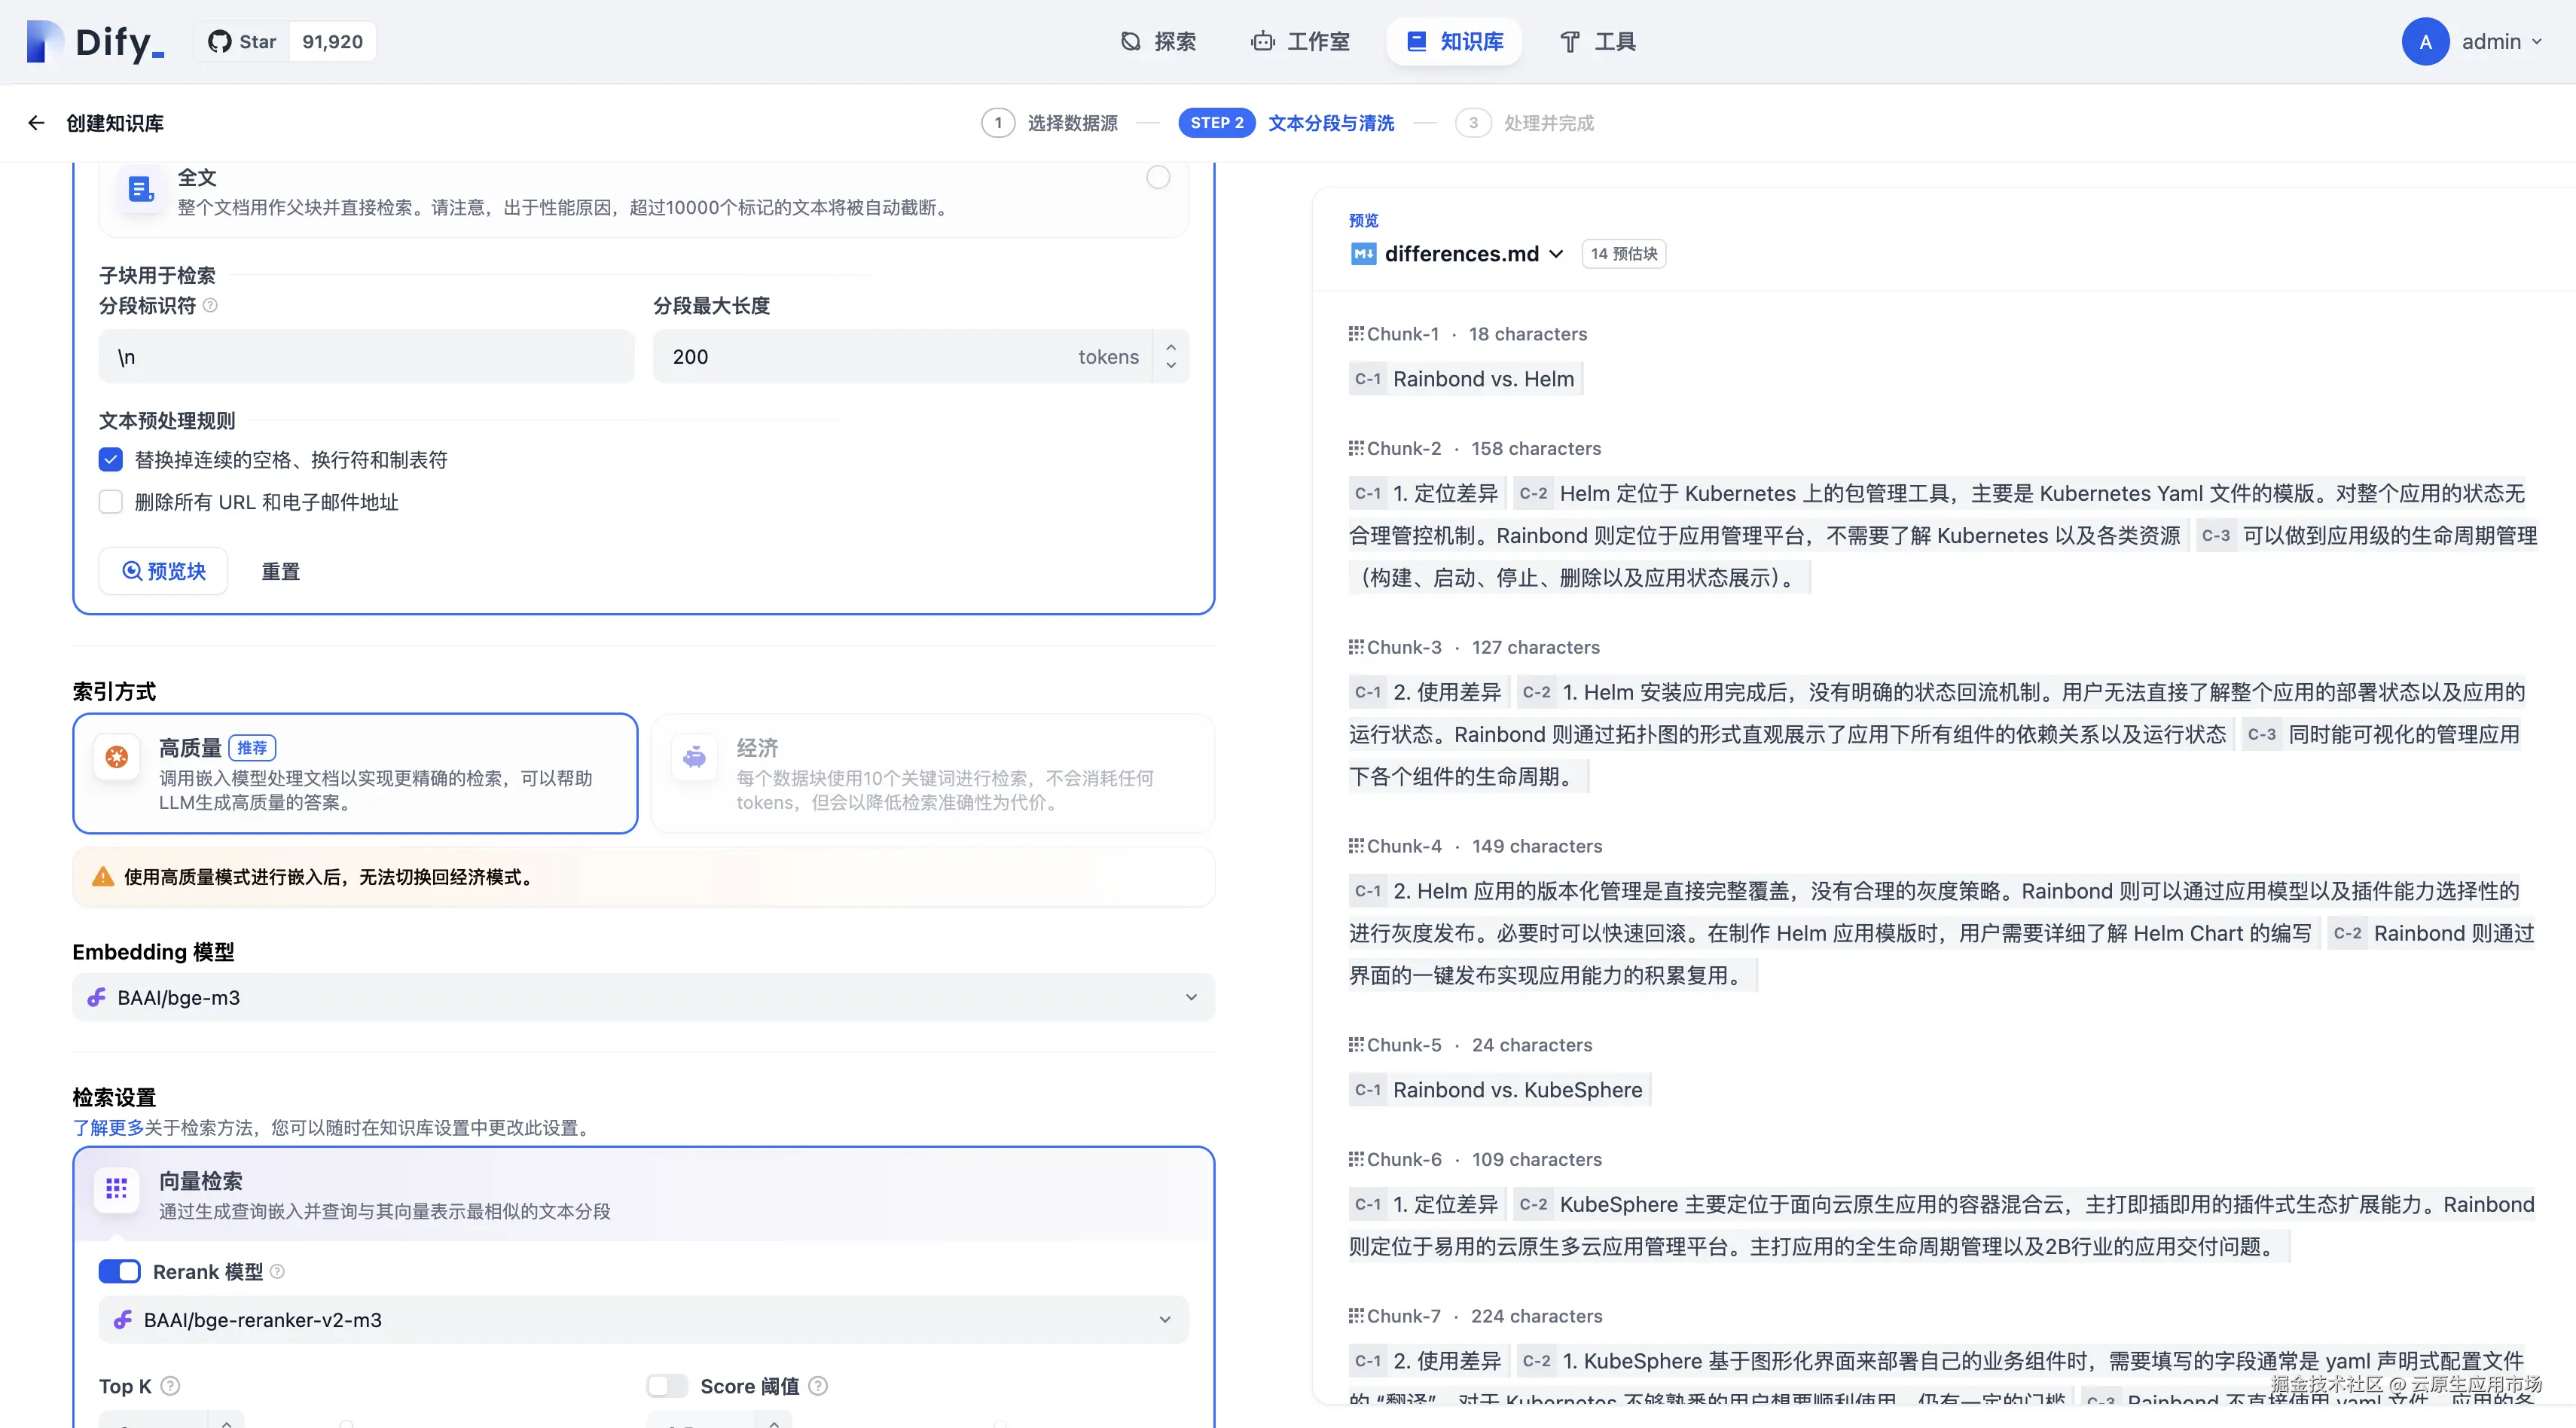The height and width of the screenshot is (1428, 2576).
Task: Open the 了解更多 link
Action: tap(108, 1128)
